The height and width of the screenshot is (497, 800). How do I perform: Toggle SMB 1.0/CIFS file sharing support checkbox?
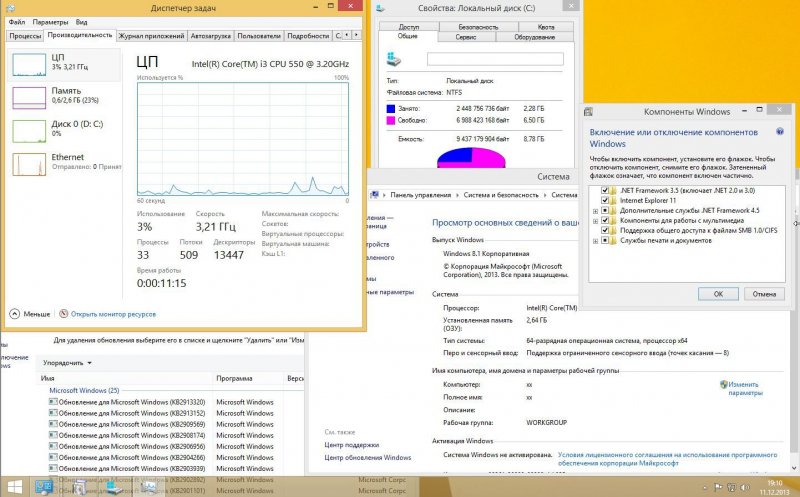[605, 230]
